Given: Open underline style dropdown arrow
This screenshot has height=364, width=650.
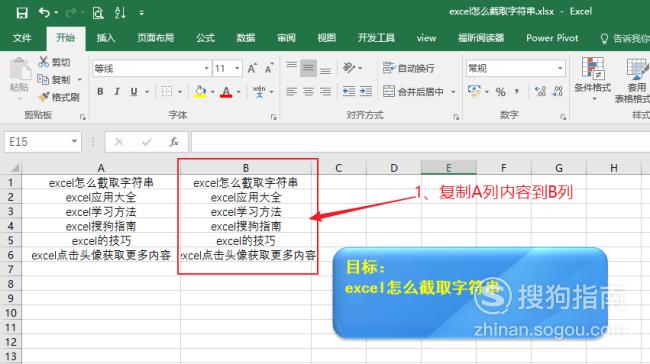Looking at the screenshot, I should 147,92.
